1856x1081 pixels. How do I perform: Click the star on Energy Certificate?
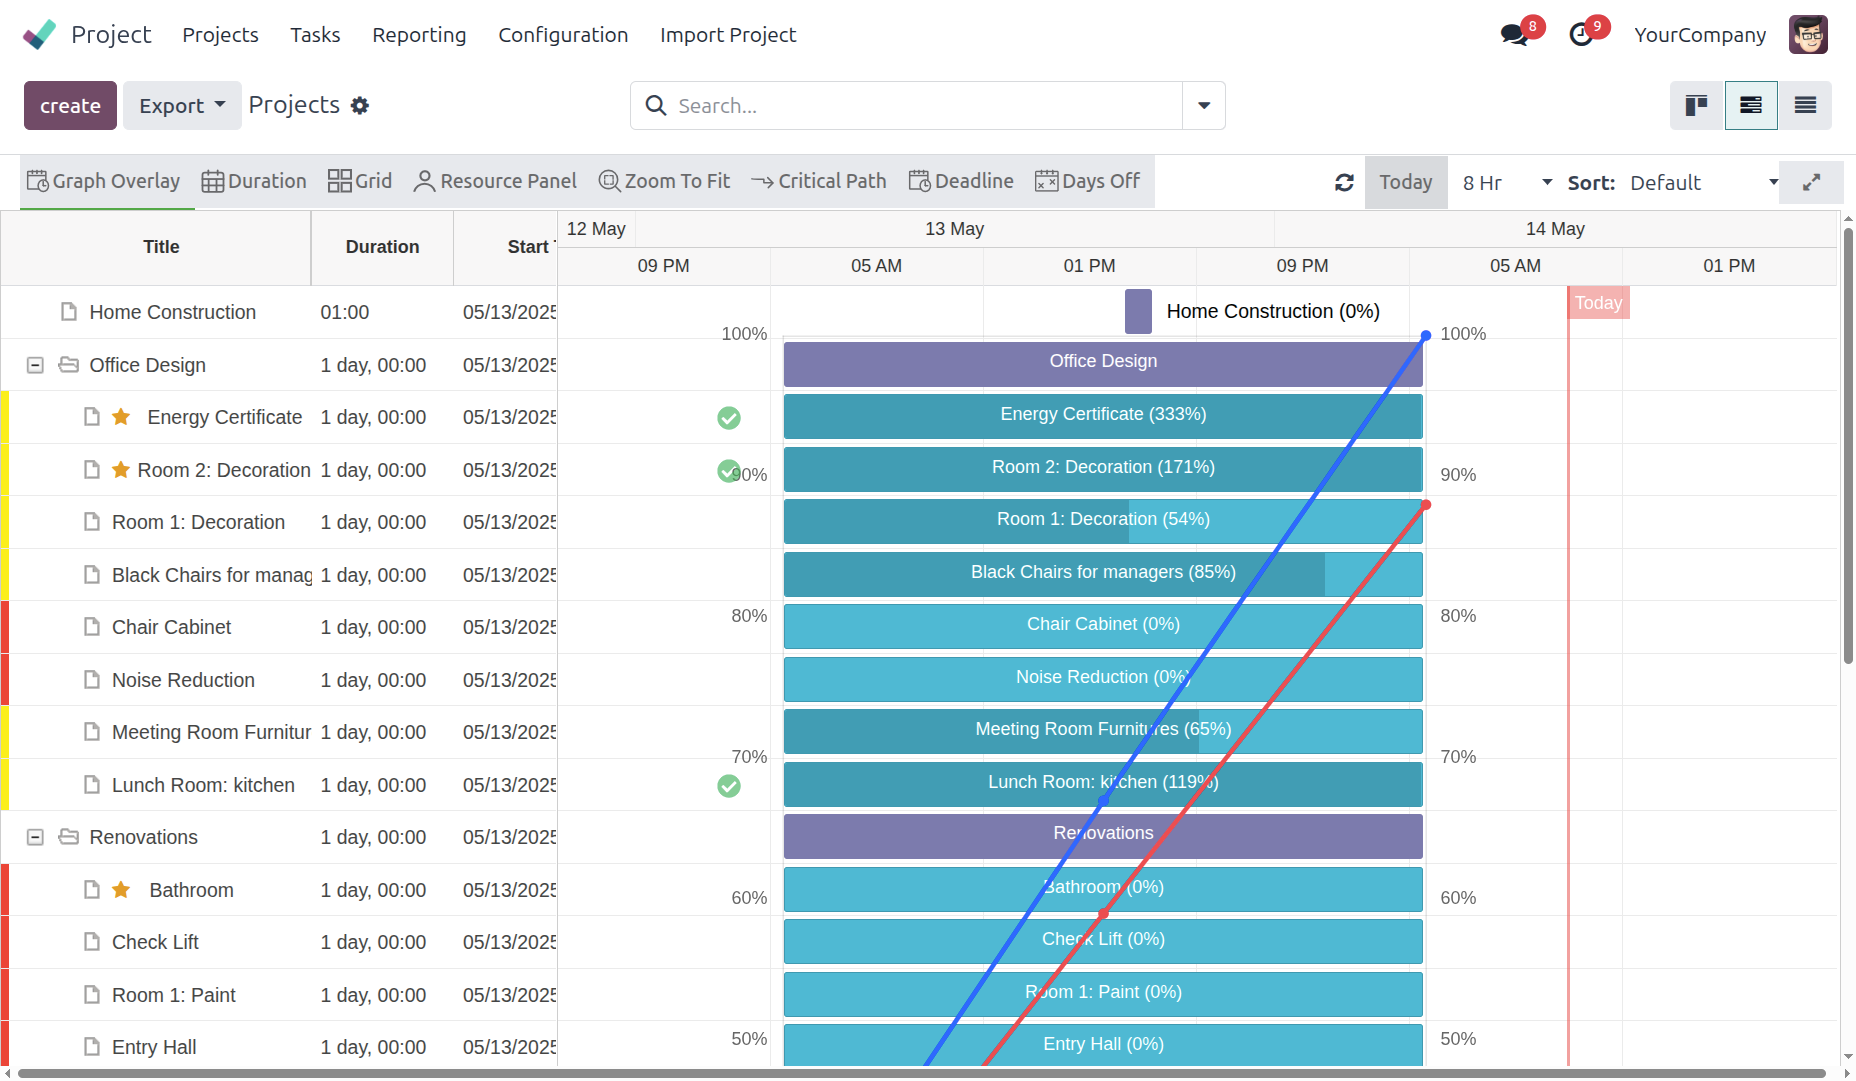coord(121,417)
